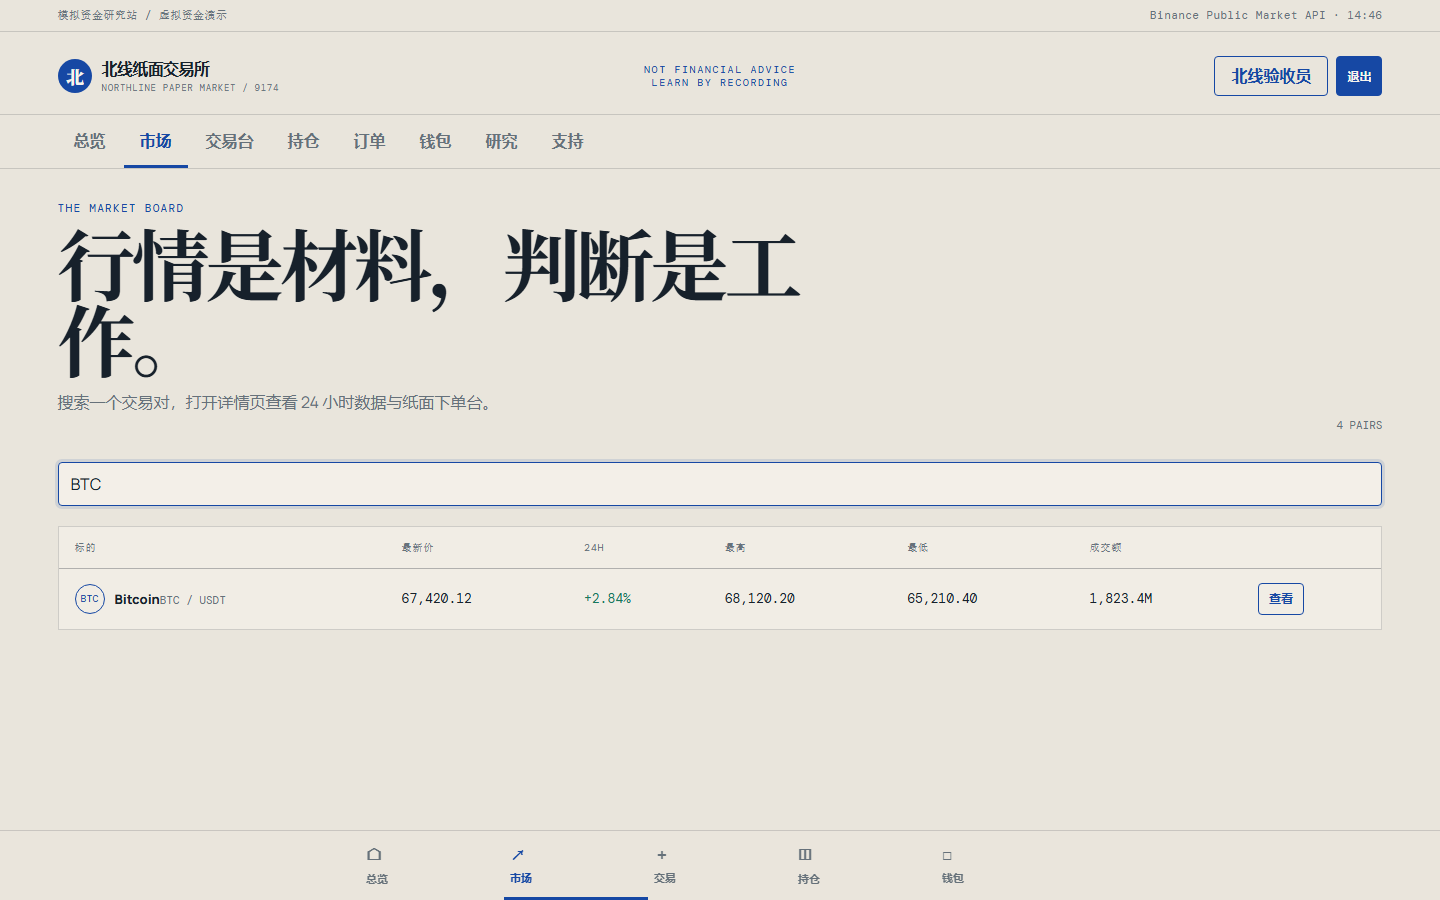Click the 最低 column header
Image resolution: width=1440 pixels, height=900 pixels.
[x=918, y=547]
